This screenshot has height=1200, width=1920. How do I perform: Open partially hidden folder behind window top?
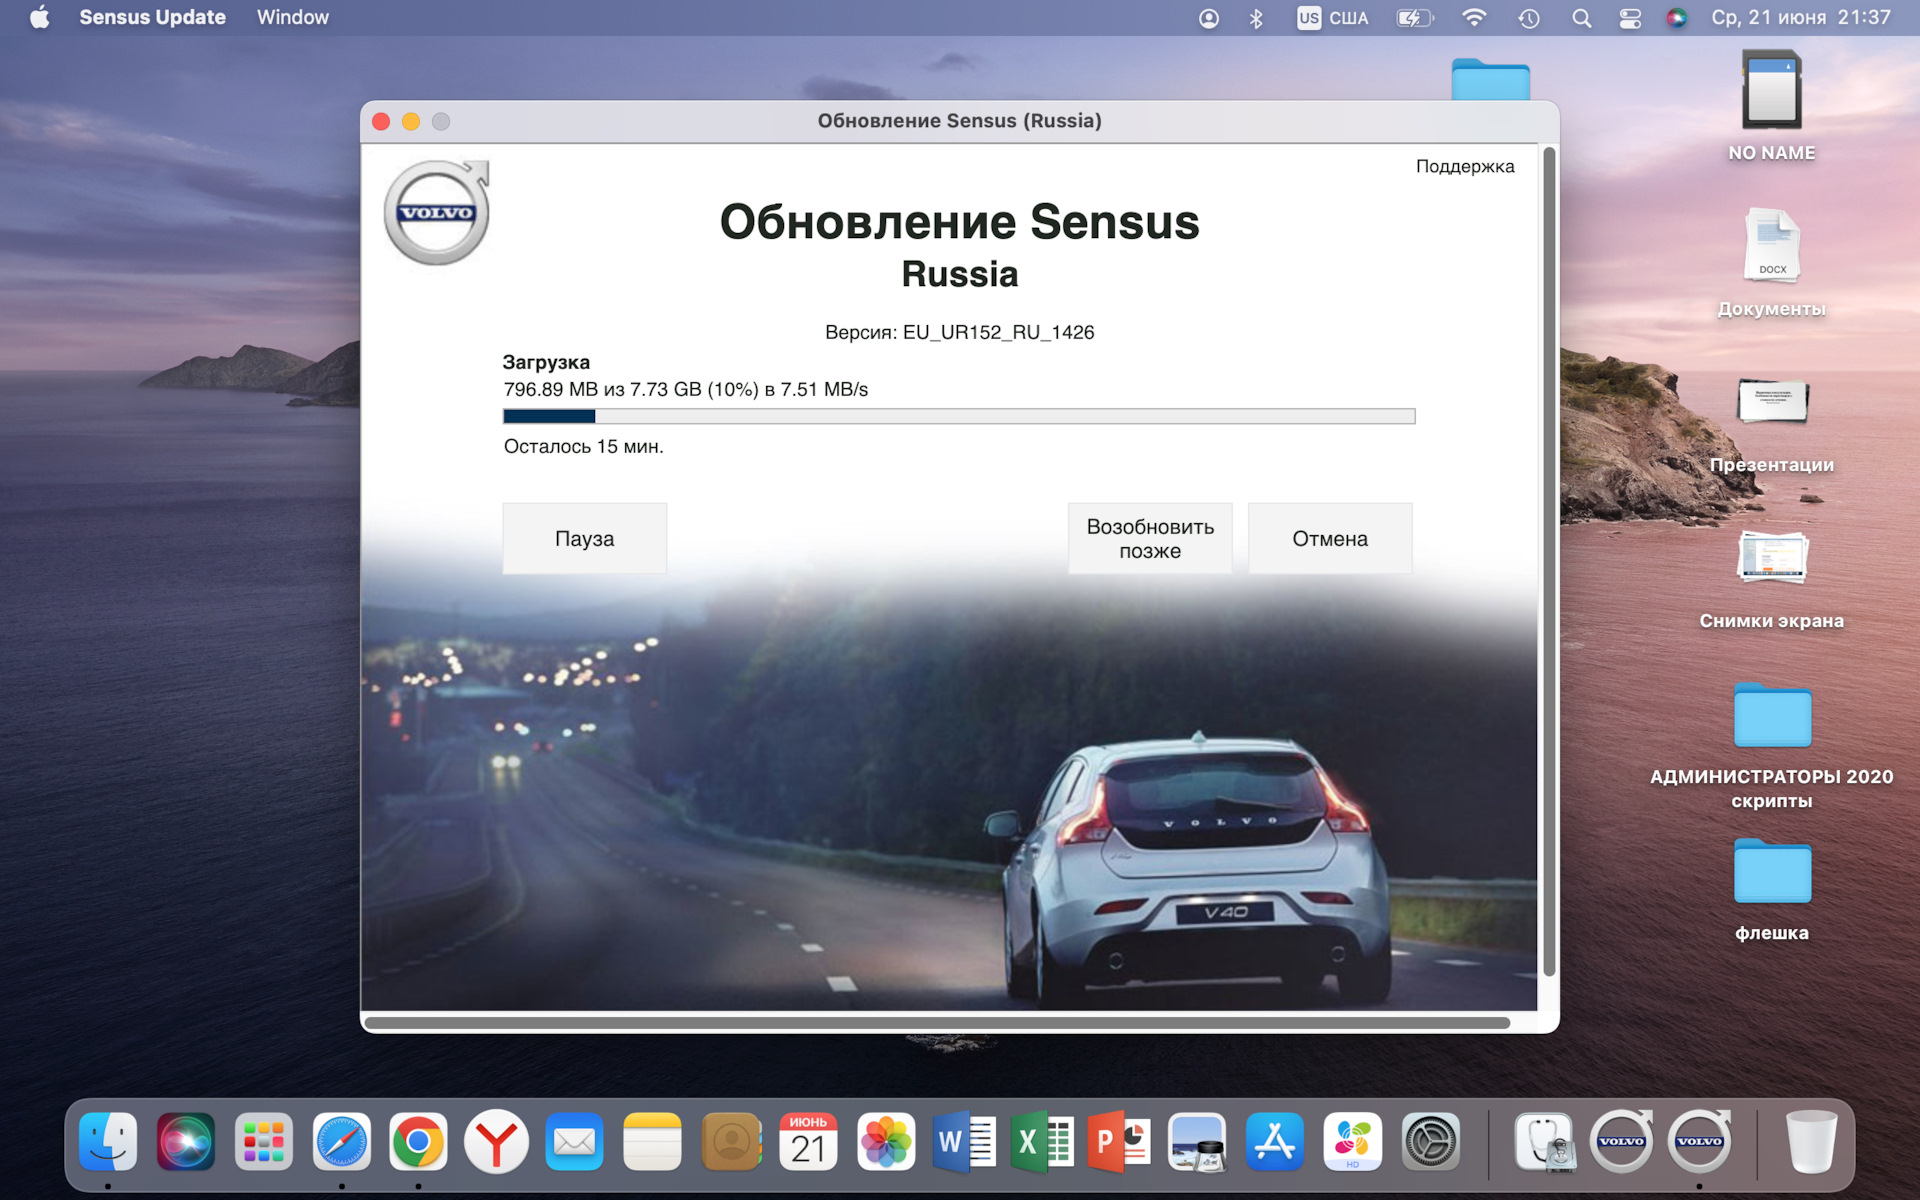click(1491, 79)
